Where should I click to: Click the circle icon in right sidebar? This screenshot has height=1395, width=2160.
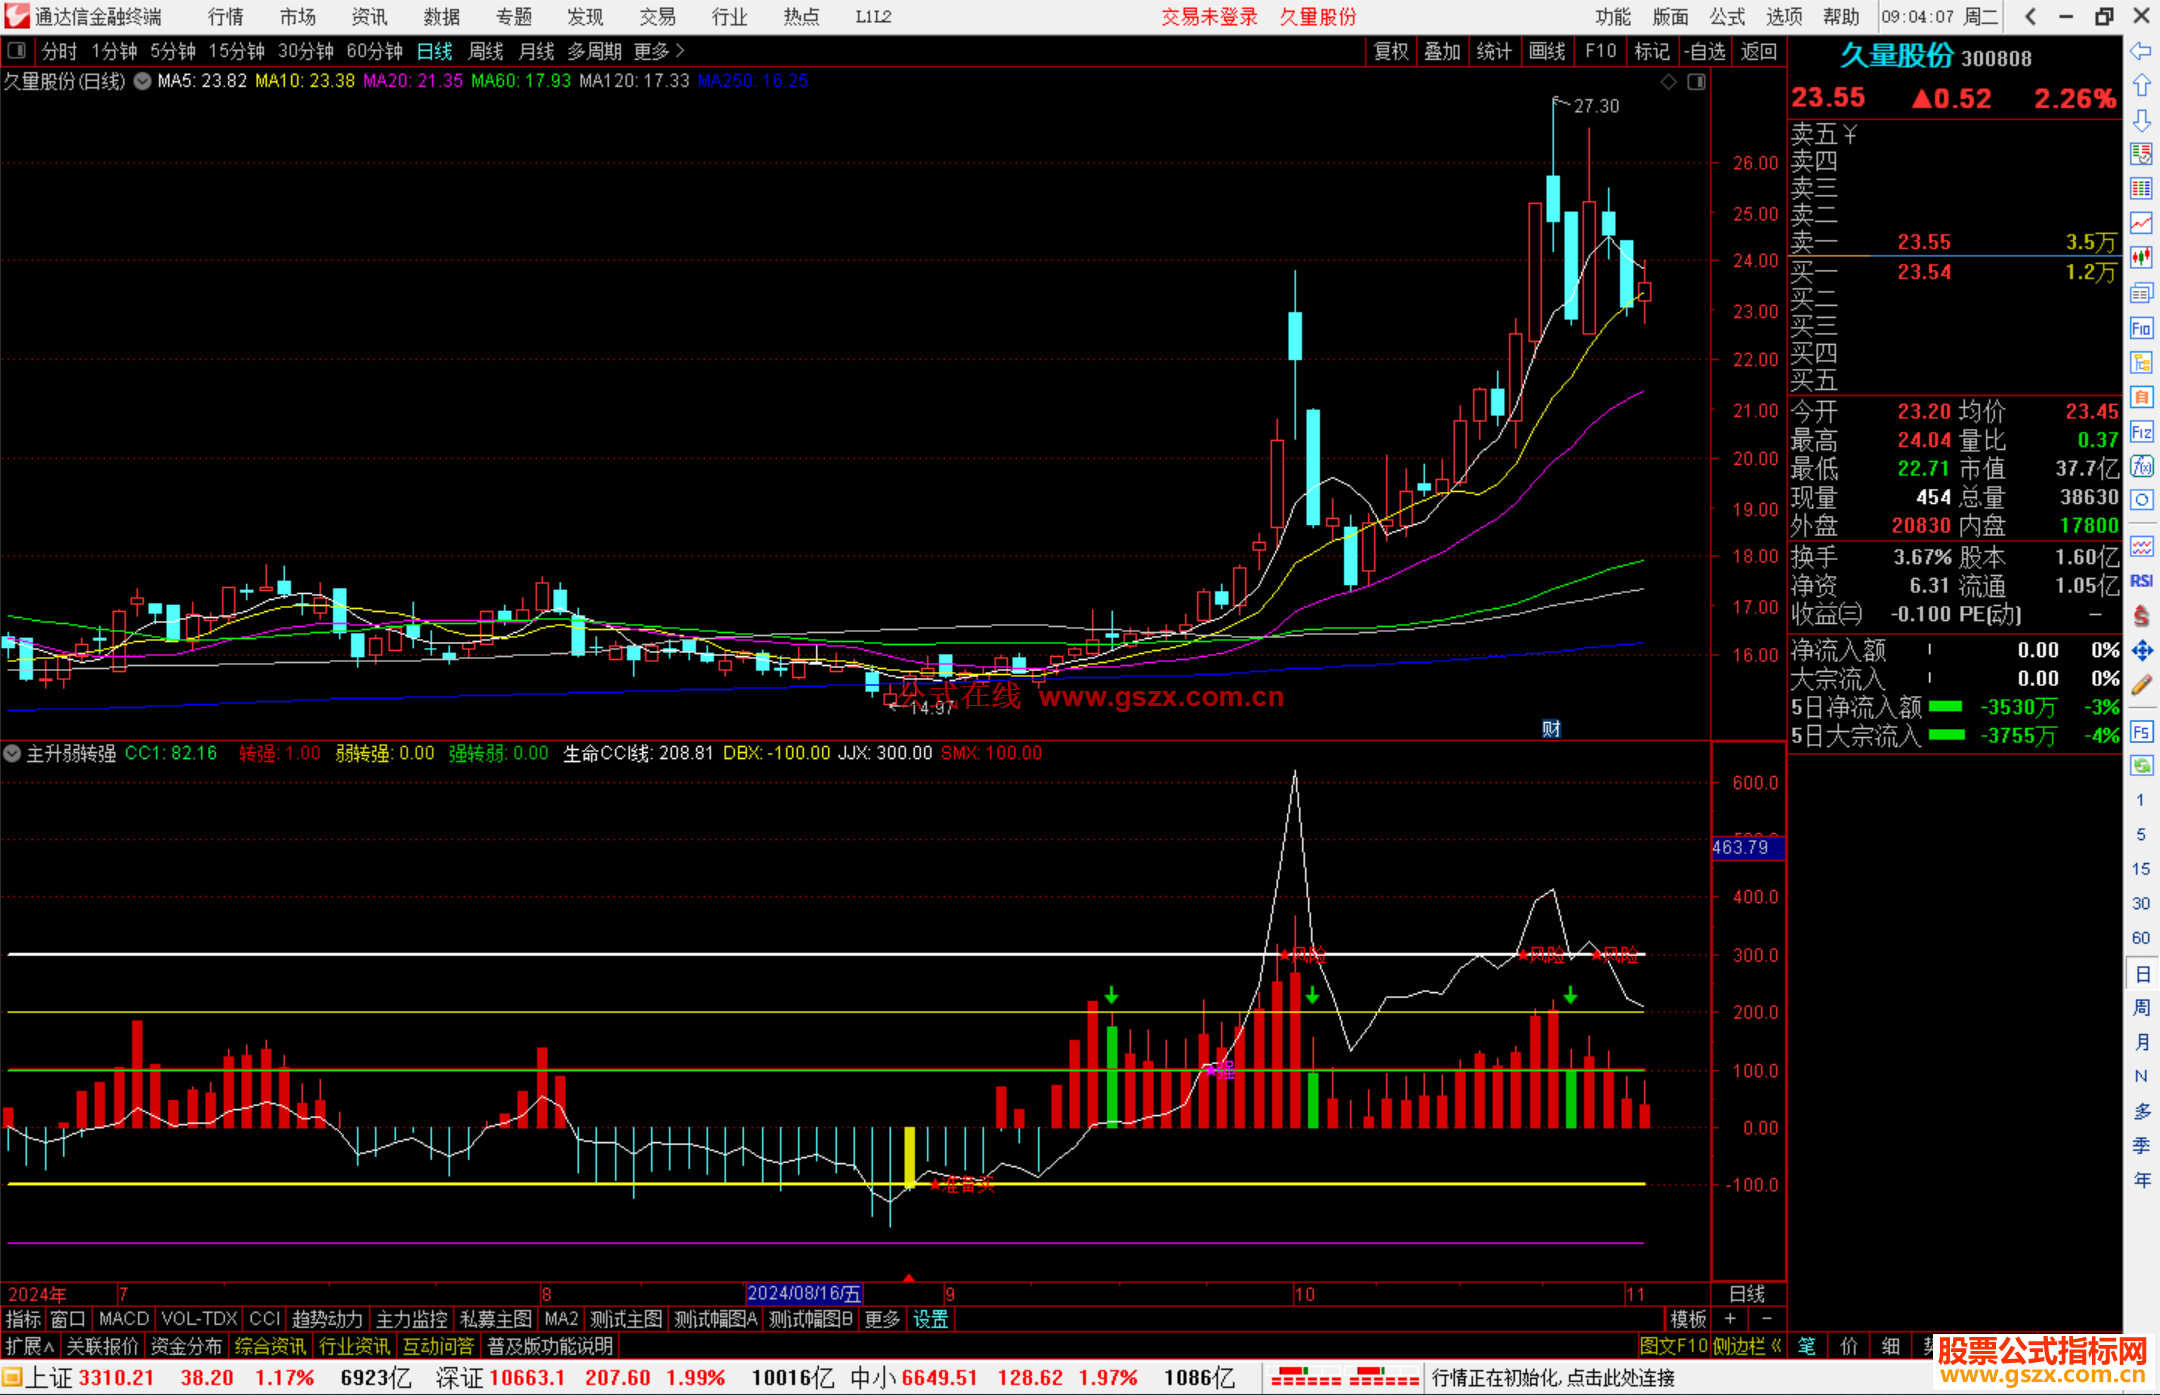pos(2141,500)
